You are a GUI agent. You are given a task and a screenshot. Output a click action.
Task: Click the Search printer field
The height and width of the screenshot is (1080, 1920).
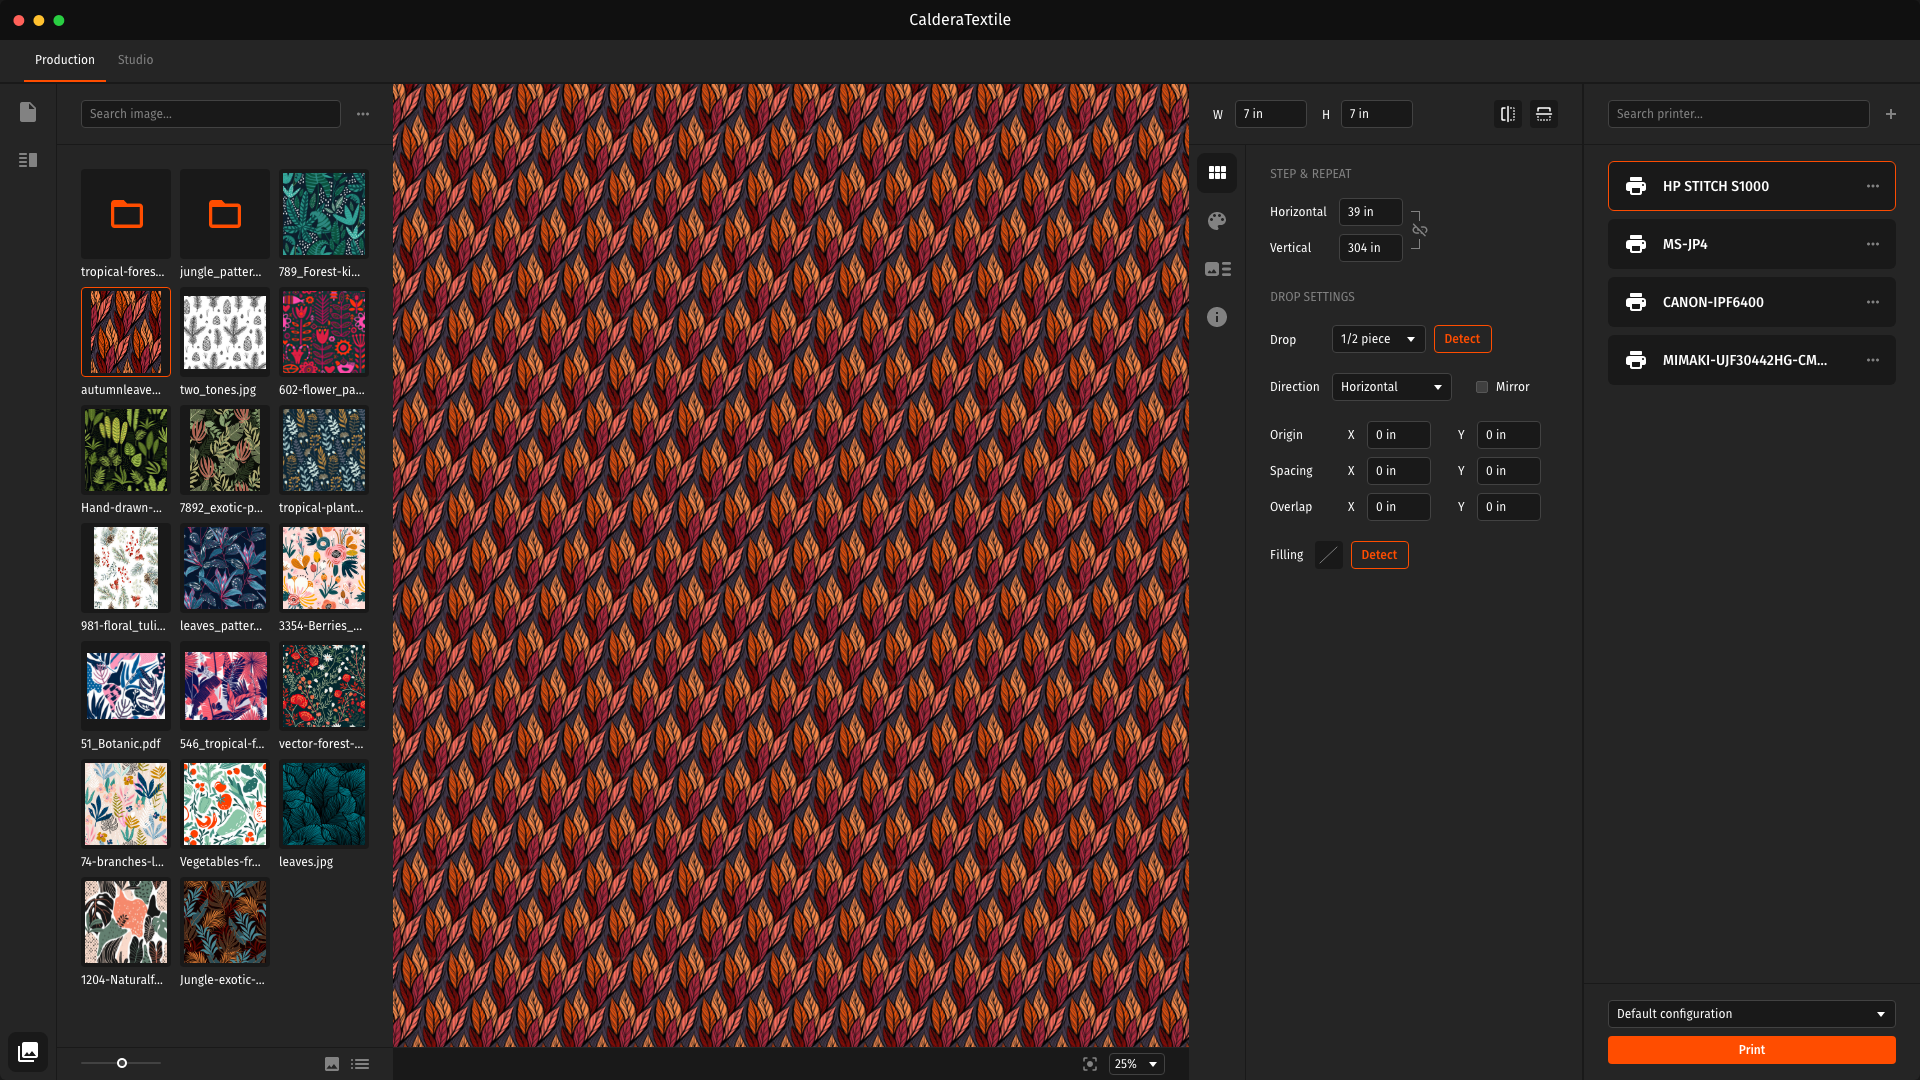(x=1738, y=114)
